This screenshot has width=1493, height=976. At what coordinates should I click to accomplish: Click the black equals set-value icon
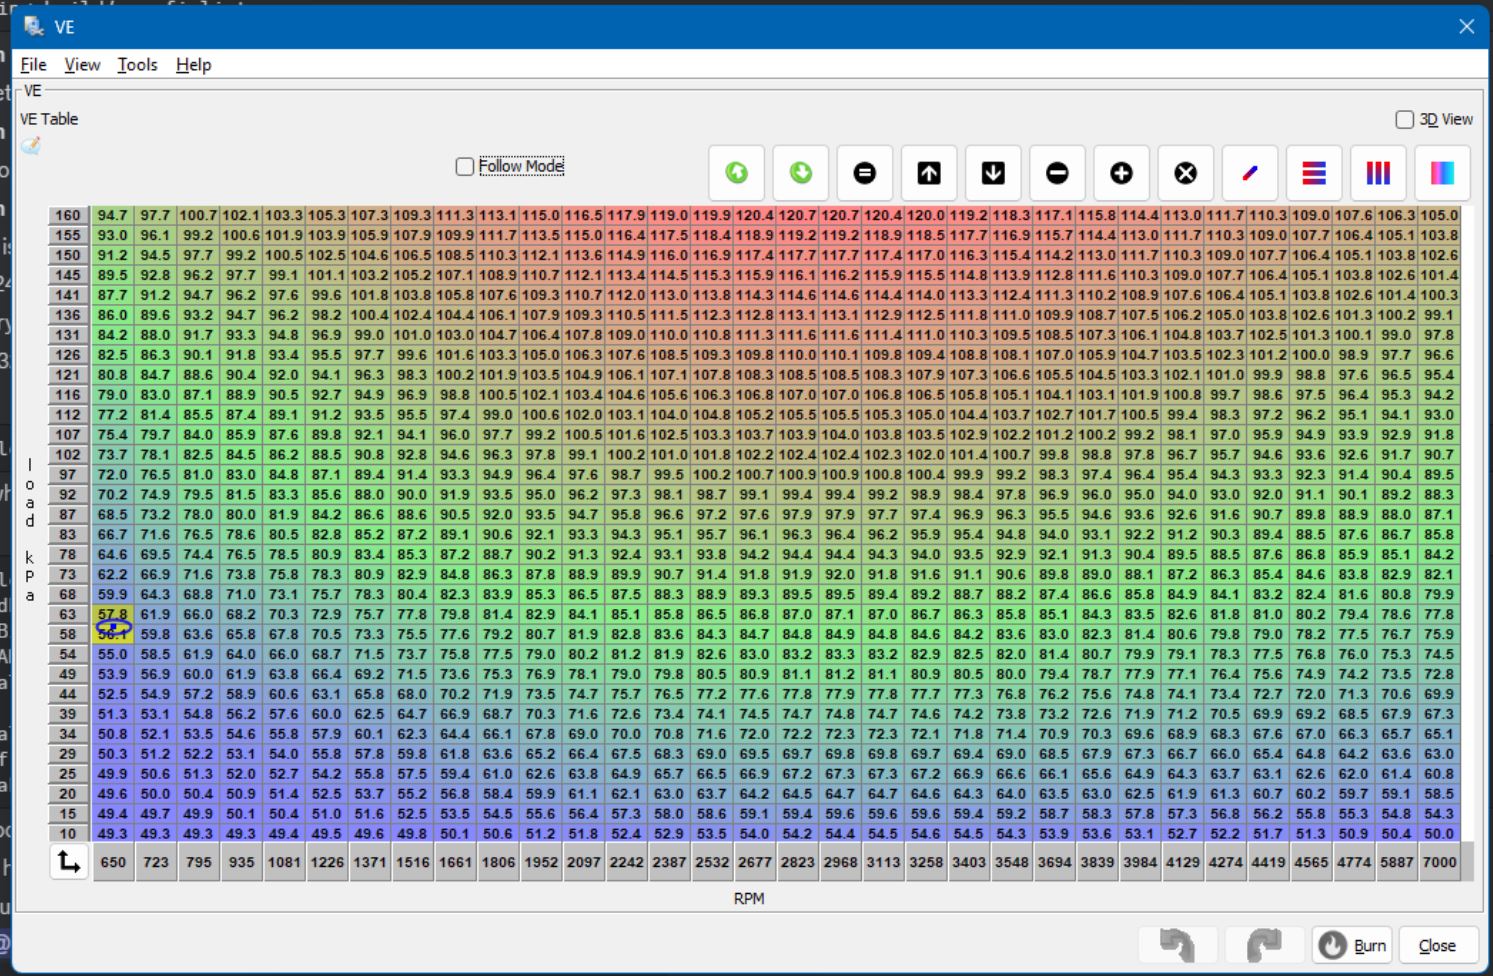(865, 173)
